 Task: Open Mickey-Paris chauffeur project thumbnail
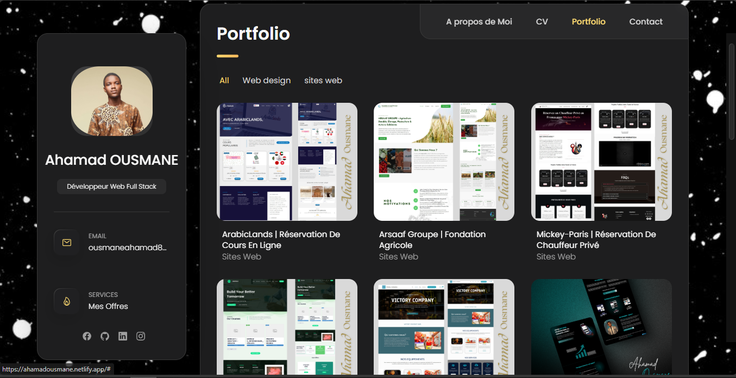tap(601, 162)
